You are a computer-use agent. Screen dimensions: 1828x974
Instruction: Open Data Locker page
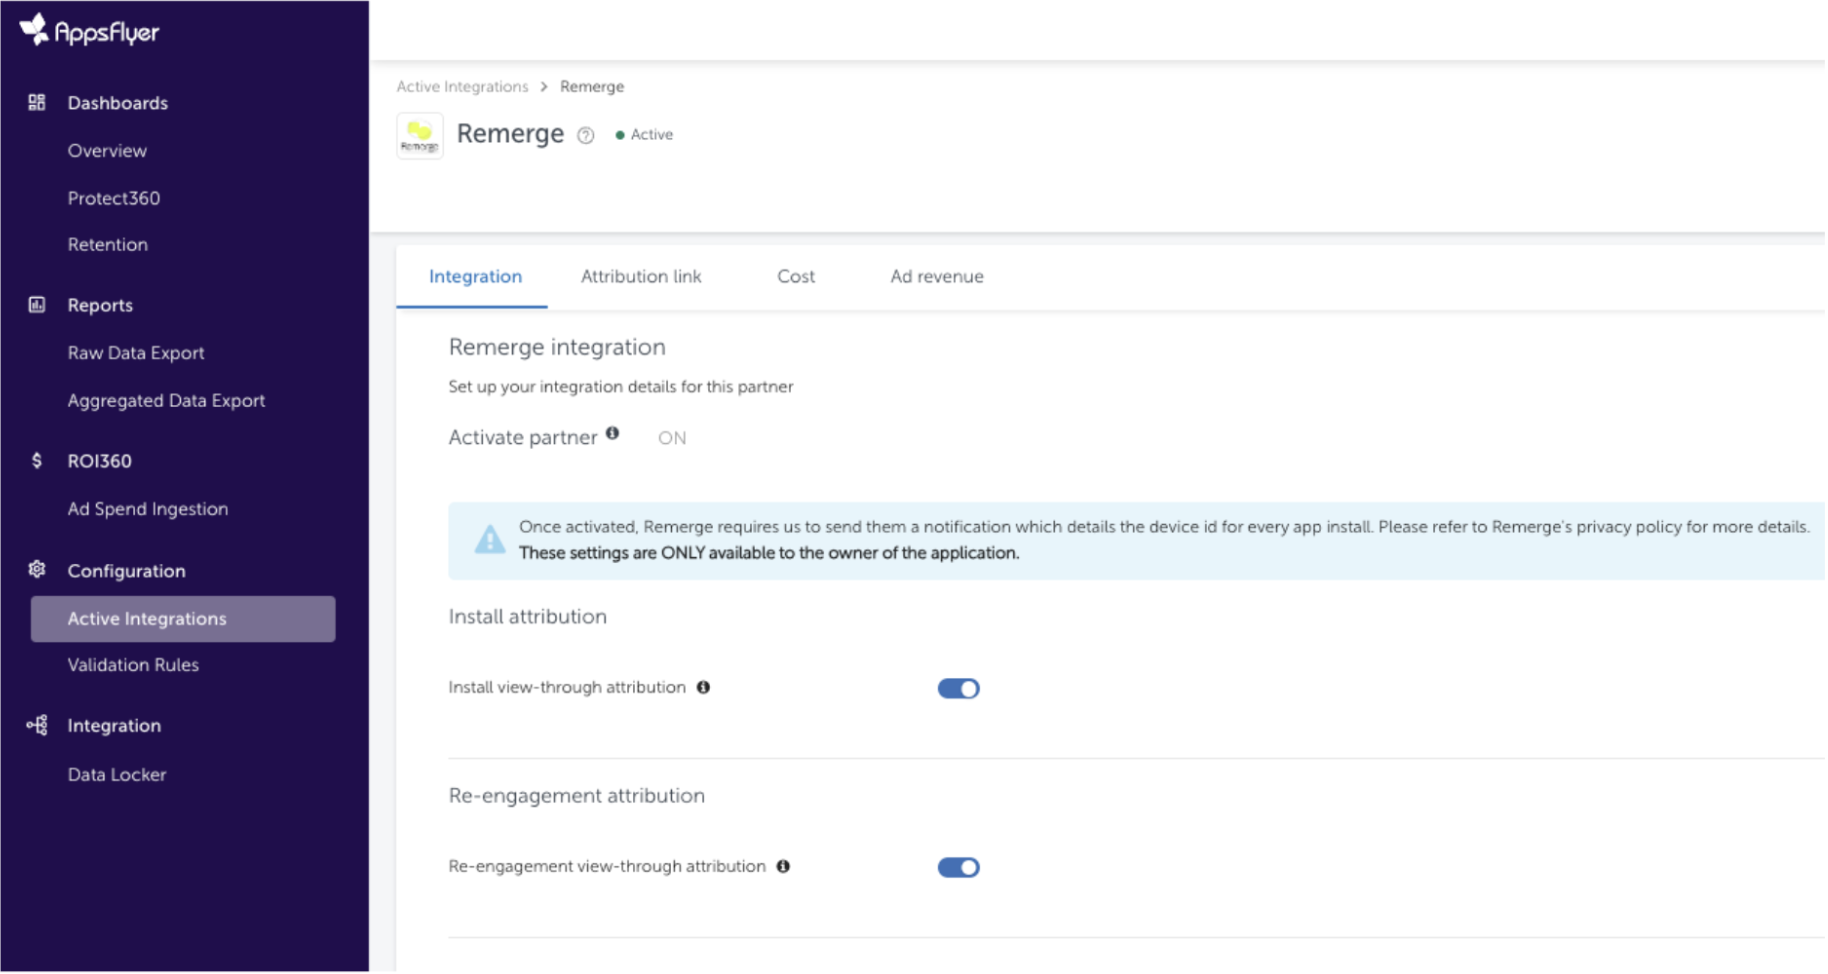(117, 775)
